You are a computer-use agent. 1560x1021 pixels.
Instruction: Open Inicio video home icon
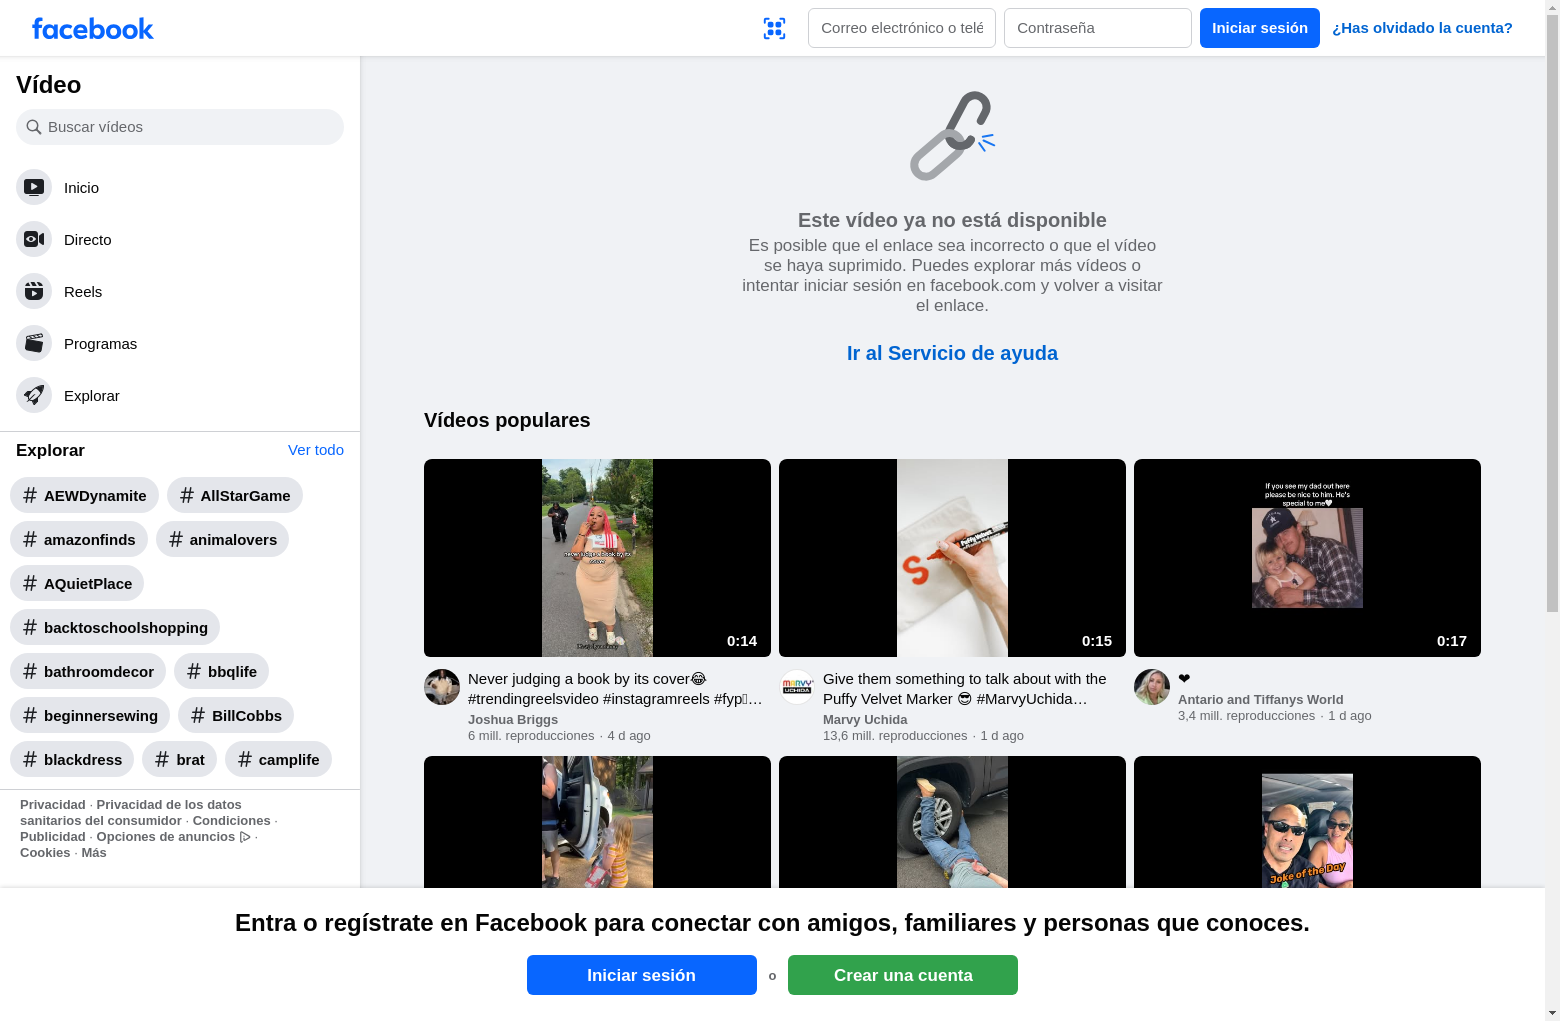34,187
